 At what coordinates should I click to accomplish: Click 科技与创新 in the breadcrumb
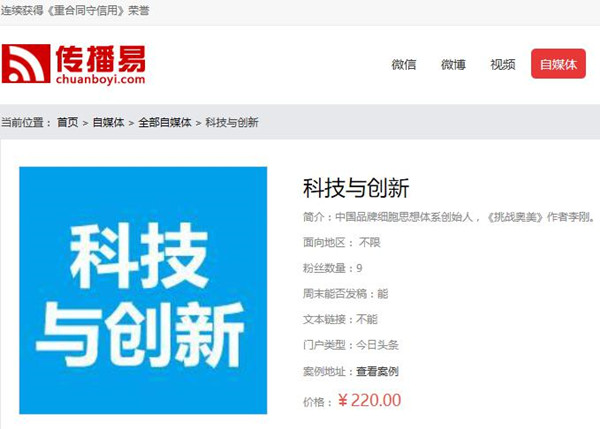pyautogui.click(x=232, y=122)
